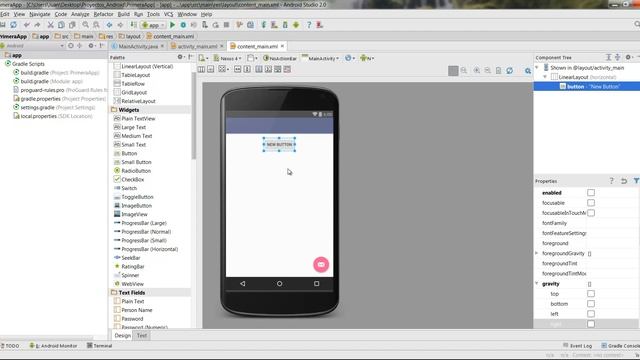Click the Zoom Out icon above canvas
The height and width of the screenshot is (360, 640).
point(487,70)
